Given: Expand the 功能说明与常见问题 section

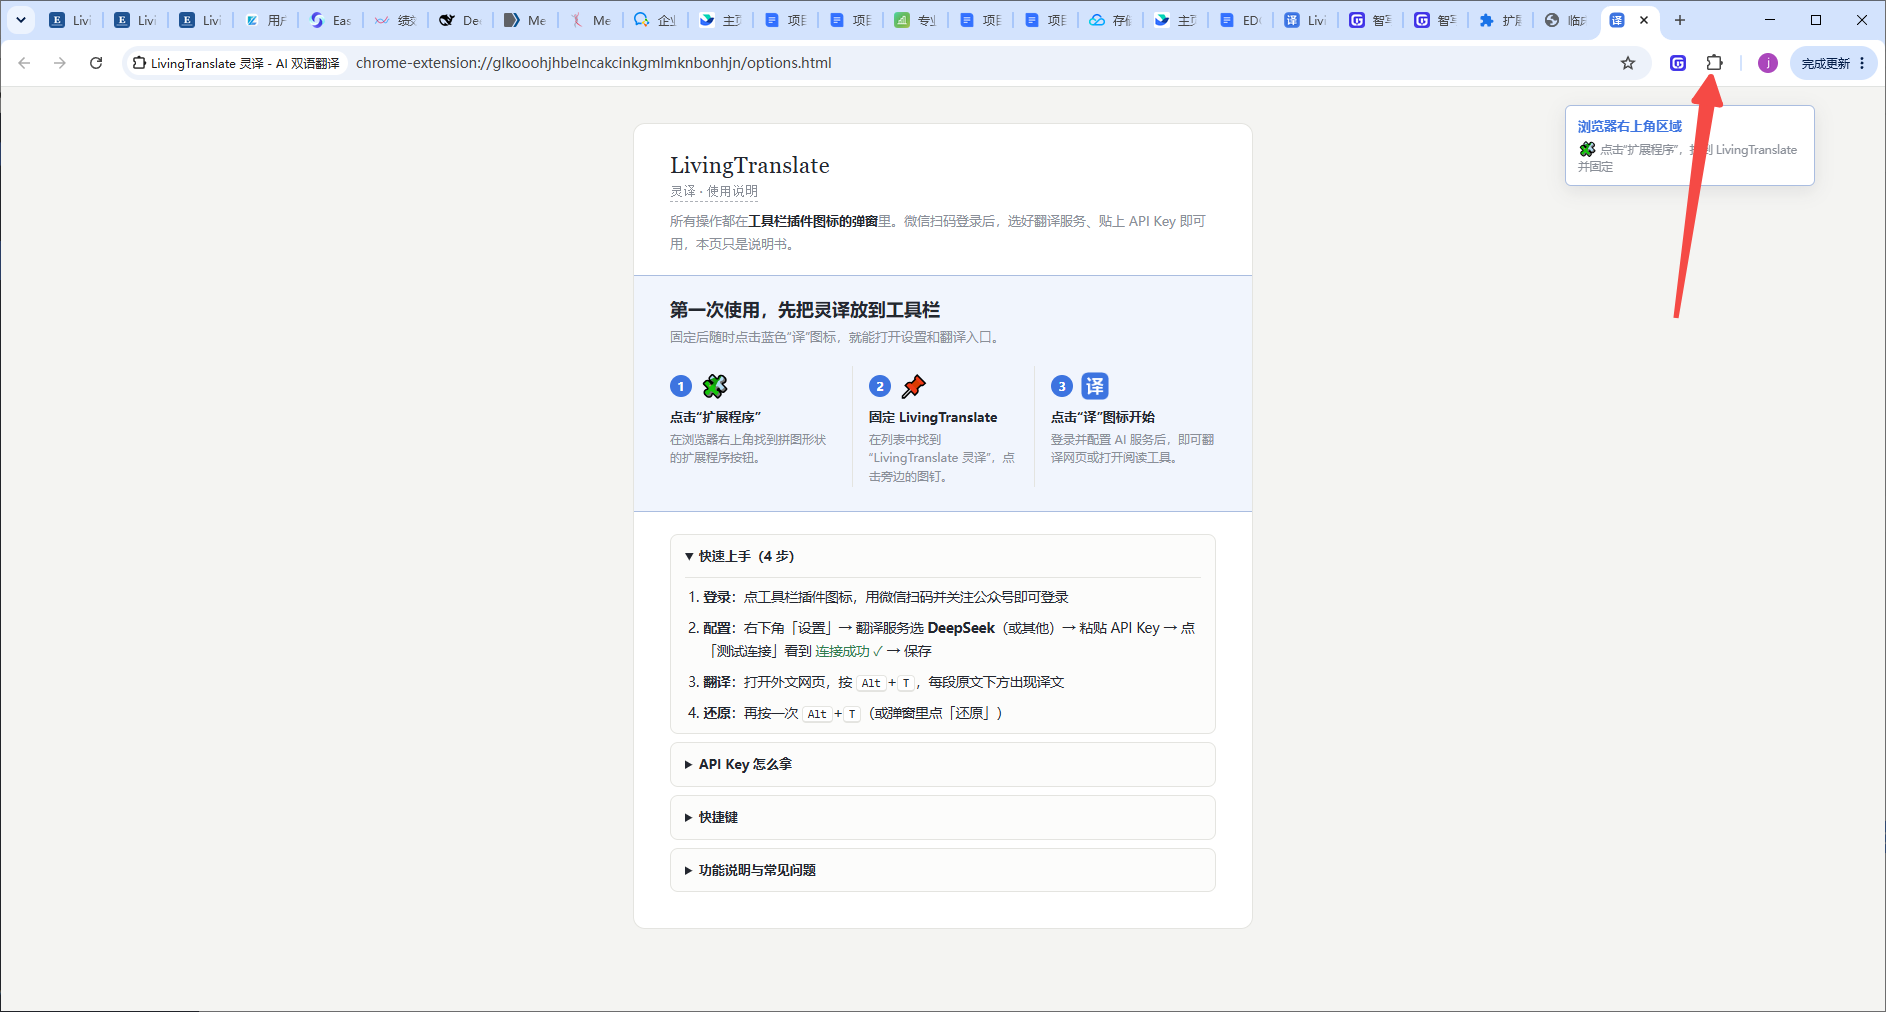Looking at the screenshot, I should click(943, 870).
